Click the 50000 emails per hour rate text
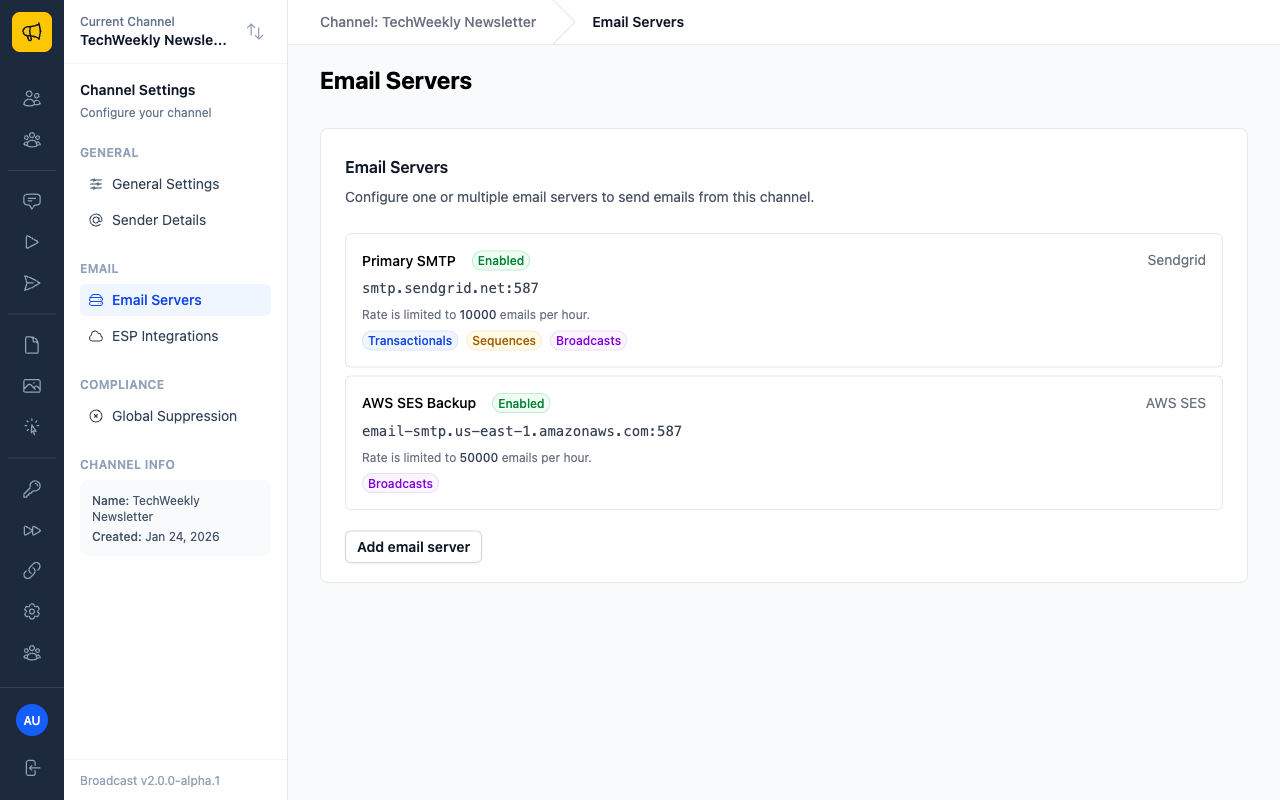The image size is (1280, 800). pos(477,457)
